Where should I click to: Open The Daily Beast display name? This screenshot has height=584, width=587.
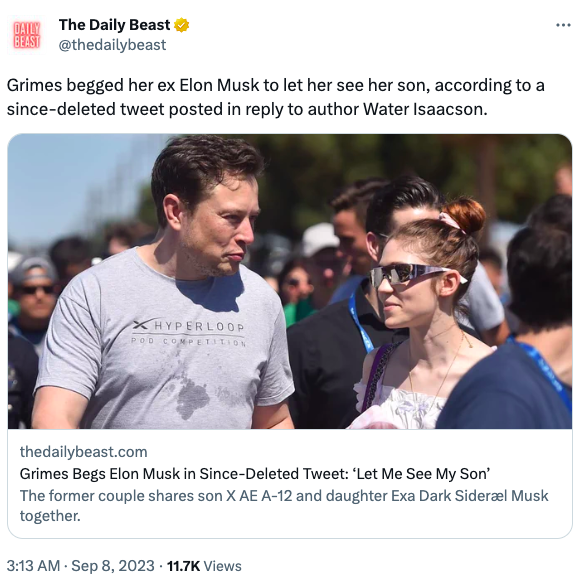[x=114, y=25]
